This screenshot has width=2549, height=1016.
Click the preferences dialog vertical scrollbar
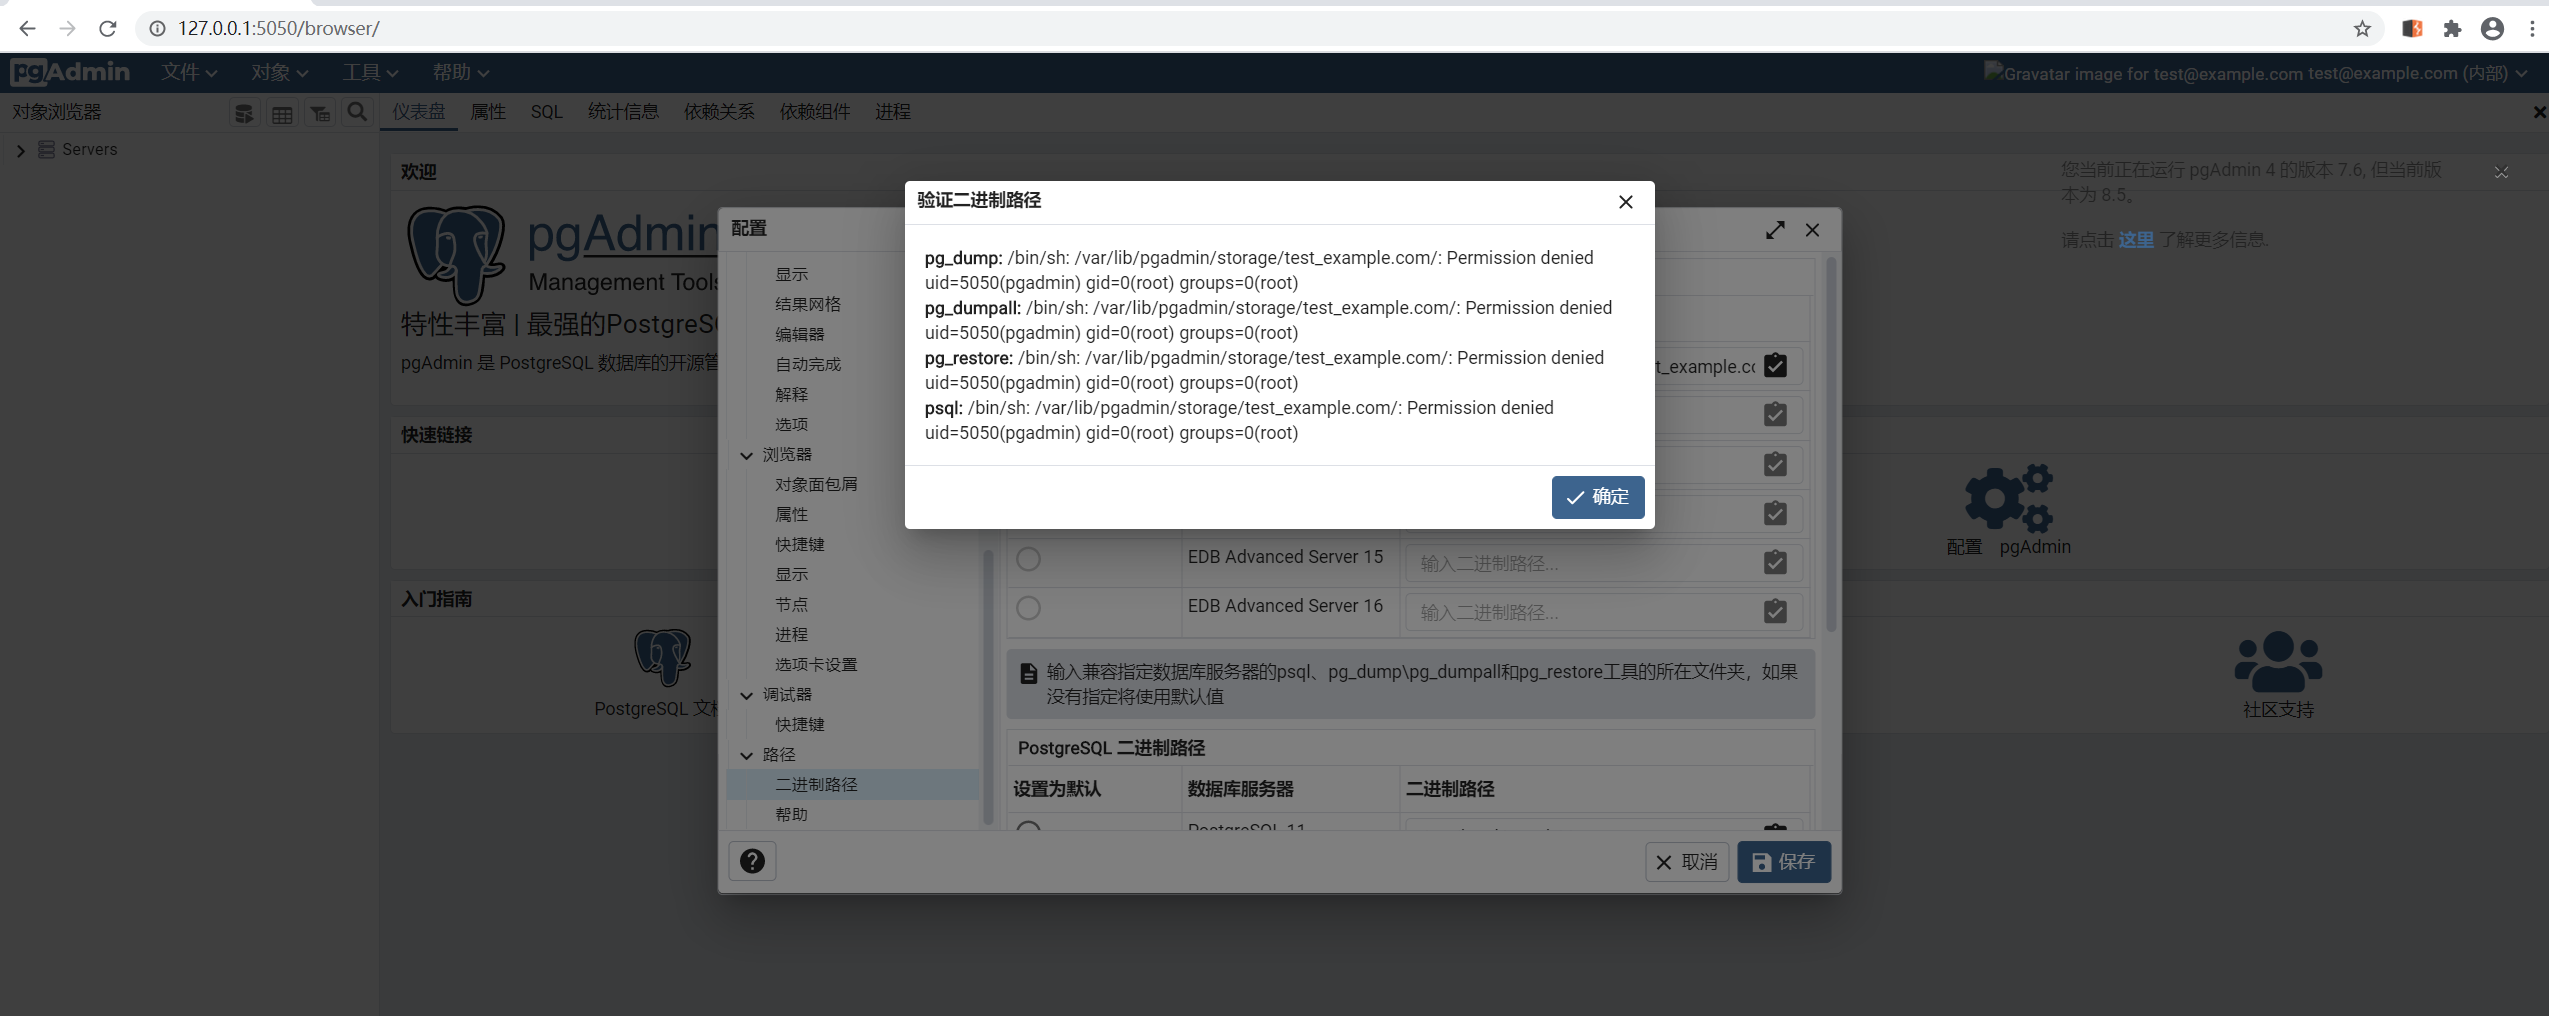(x=1831, y=445)
